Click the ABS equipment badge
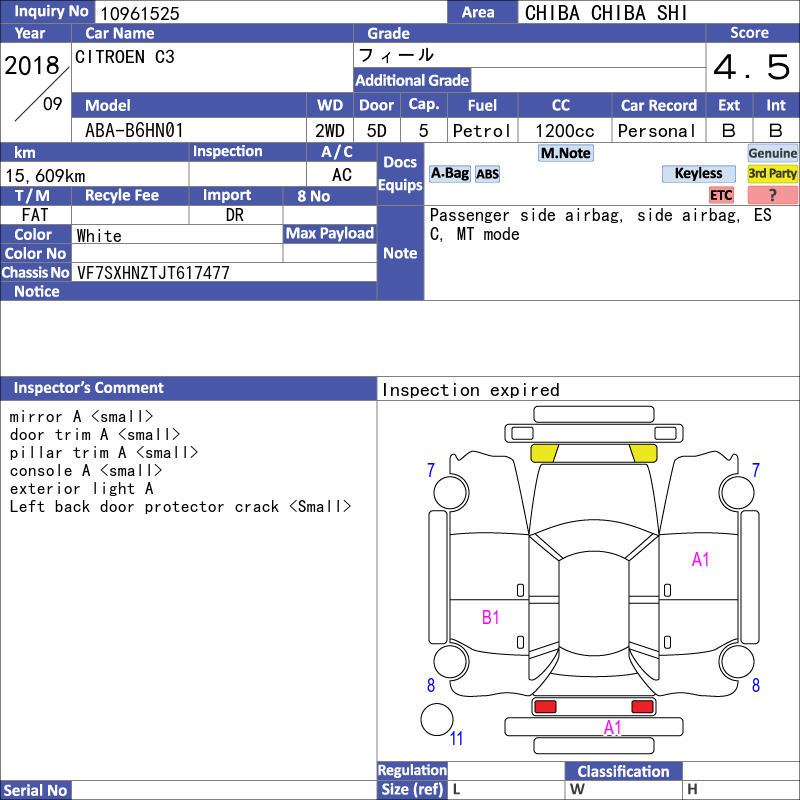Screen dimensions: 800x800 click(487, 174)
